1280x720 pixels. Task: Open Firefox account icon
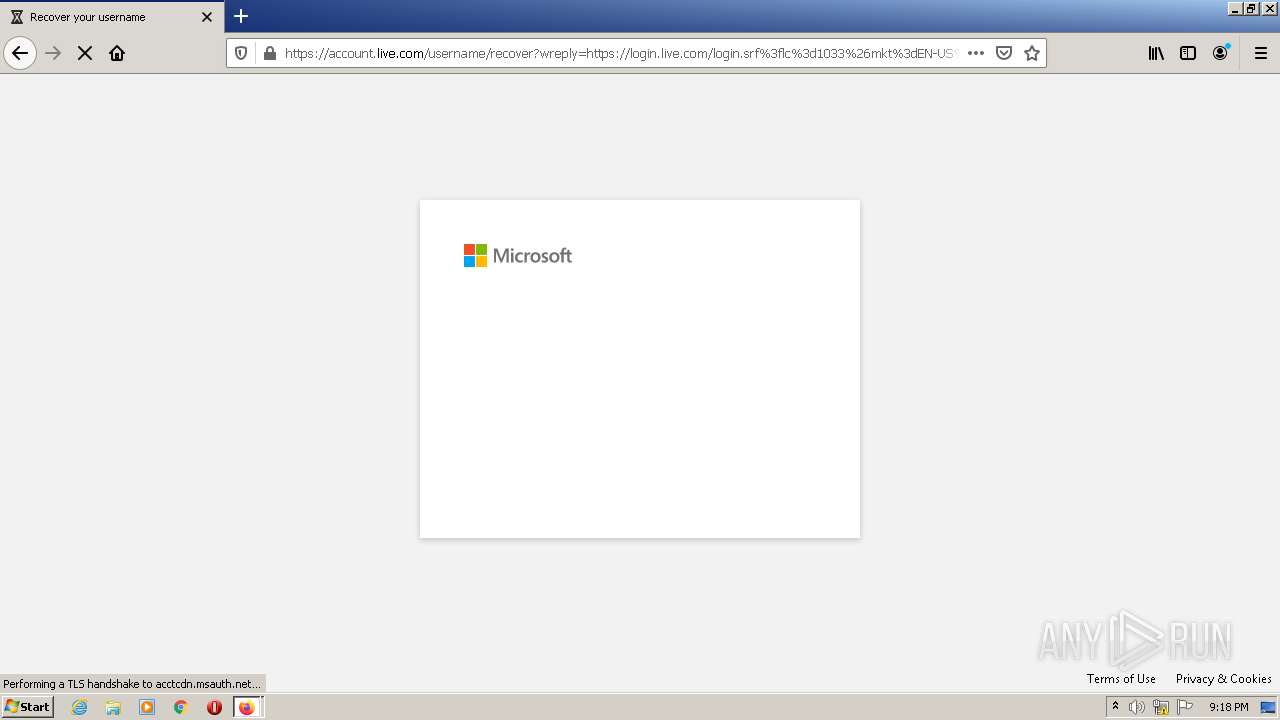tap(1220, 53)
